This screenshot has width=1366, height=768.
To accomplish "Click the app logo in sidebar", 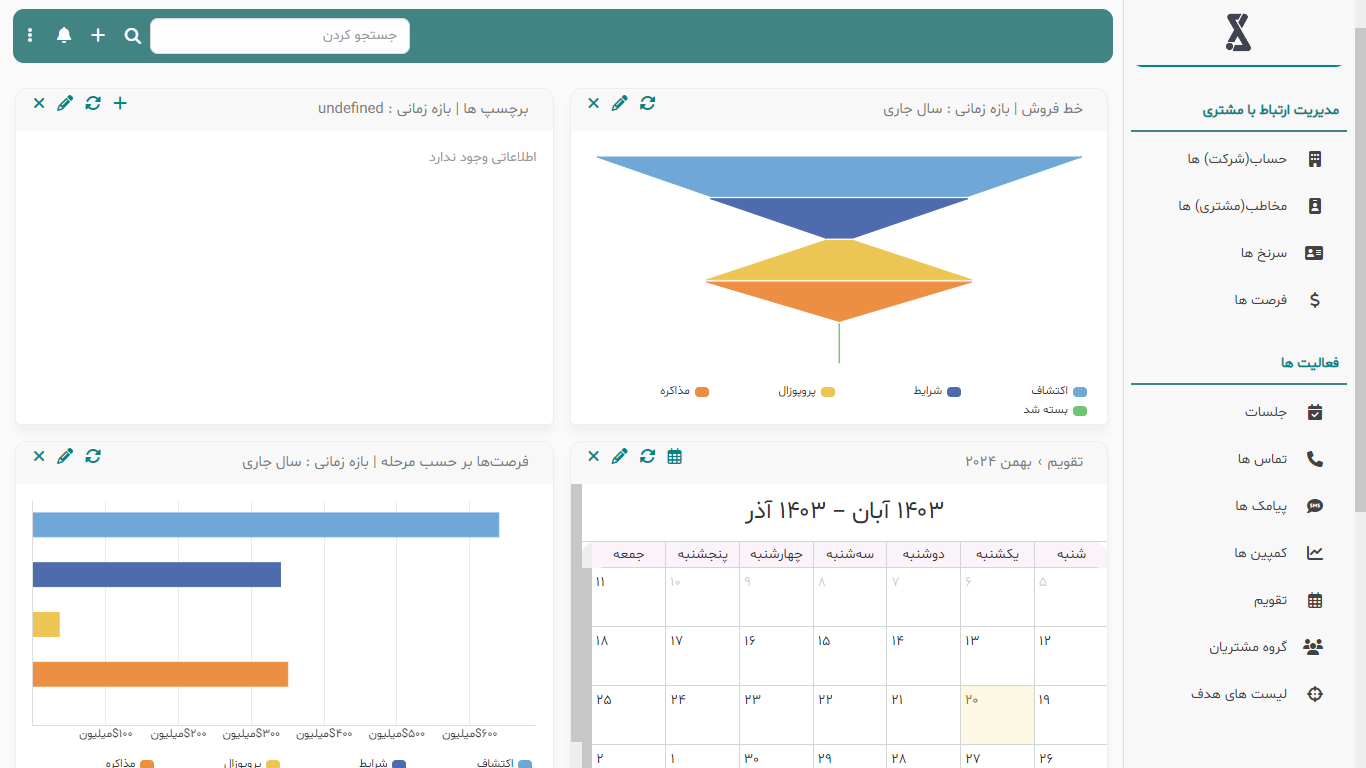I will (1239, 34).
